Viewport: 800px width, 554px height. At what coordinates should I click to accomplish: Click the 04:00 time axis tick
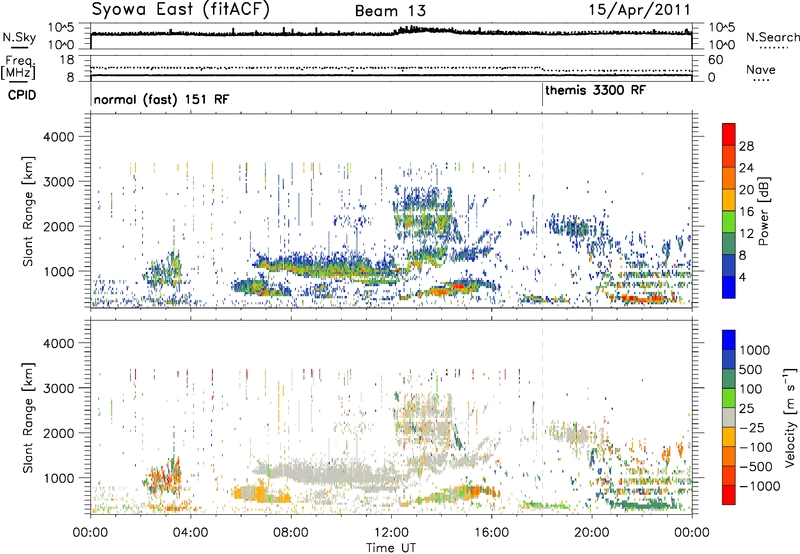pos(190,533)
